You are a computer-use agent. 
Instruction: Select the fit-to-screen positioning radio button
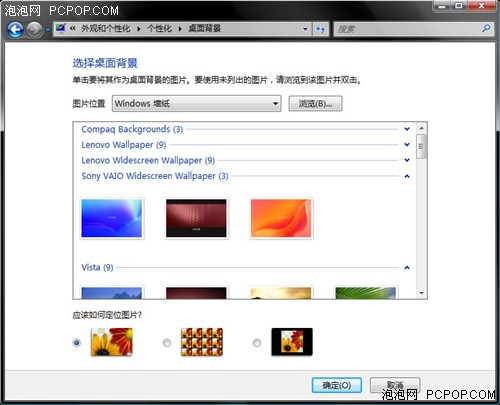click(77, 342)
